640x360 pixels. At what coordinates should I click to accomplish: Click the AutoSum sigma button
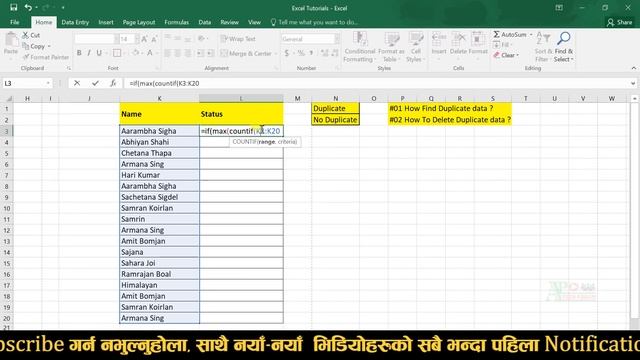[x=509, y=35]
